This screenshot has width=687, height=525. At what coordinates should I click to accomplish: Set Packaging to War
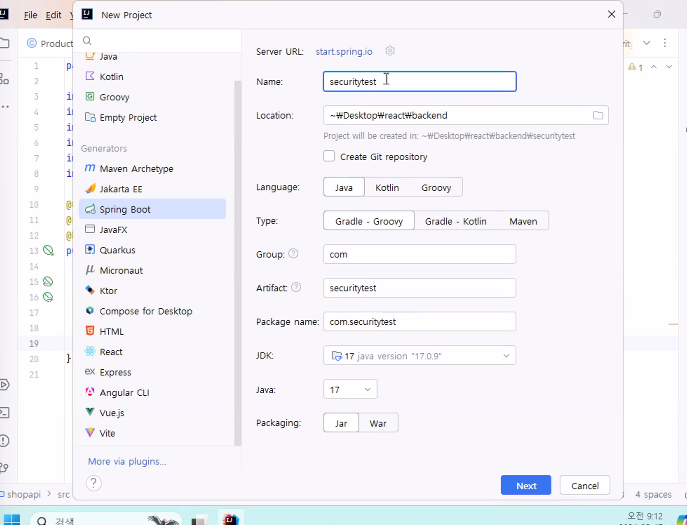click(x=378, y=423)
